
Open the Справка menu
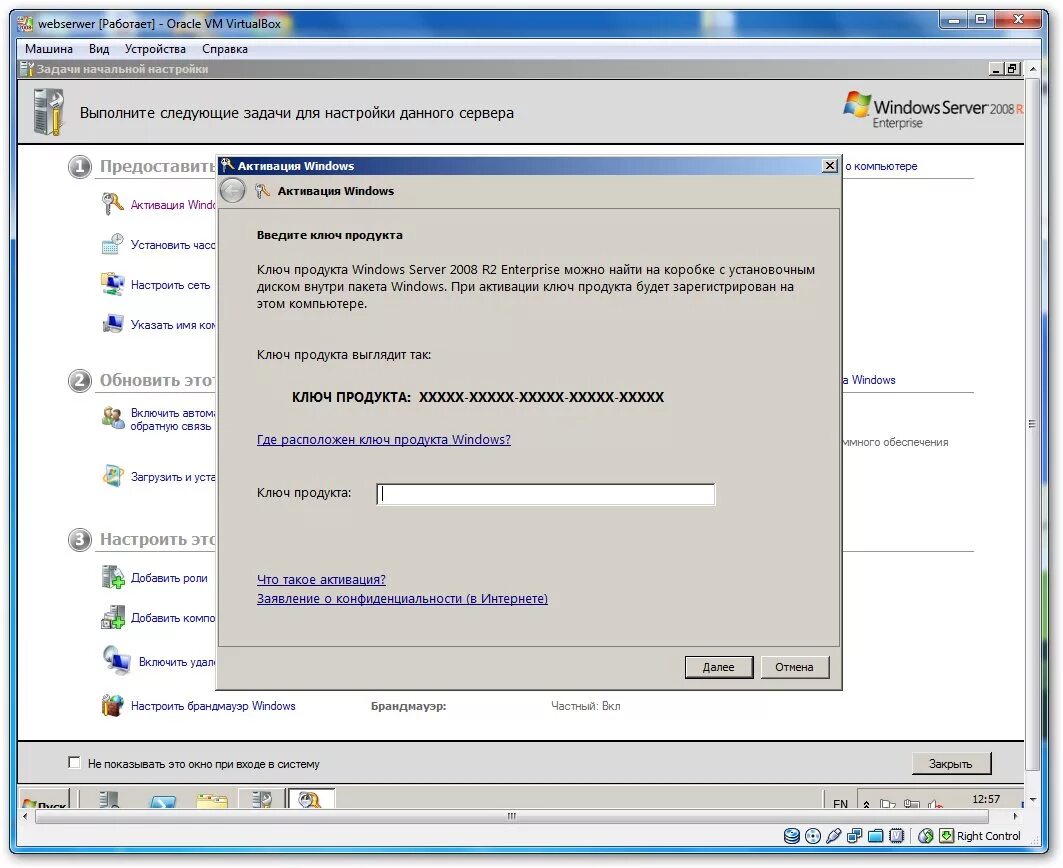224,49
